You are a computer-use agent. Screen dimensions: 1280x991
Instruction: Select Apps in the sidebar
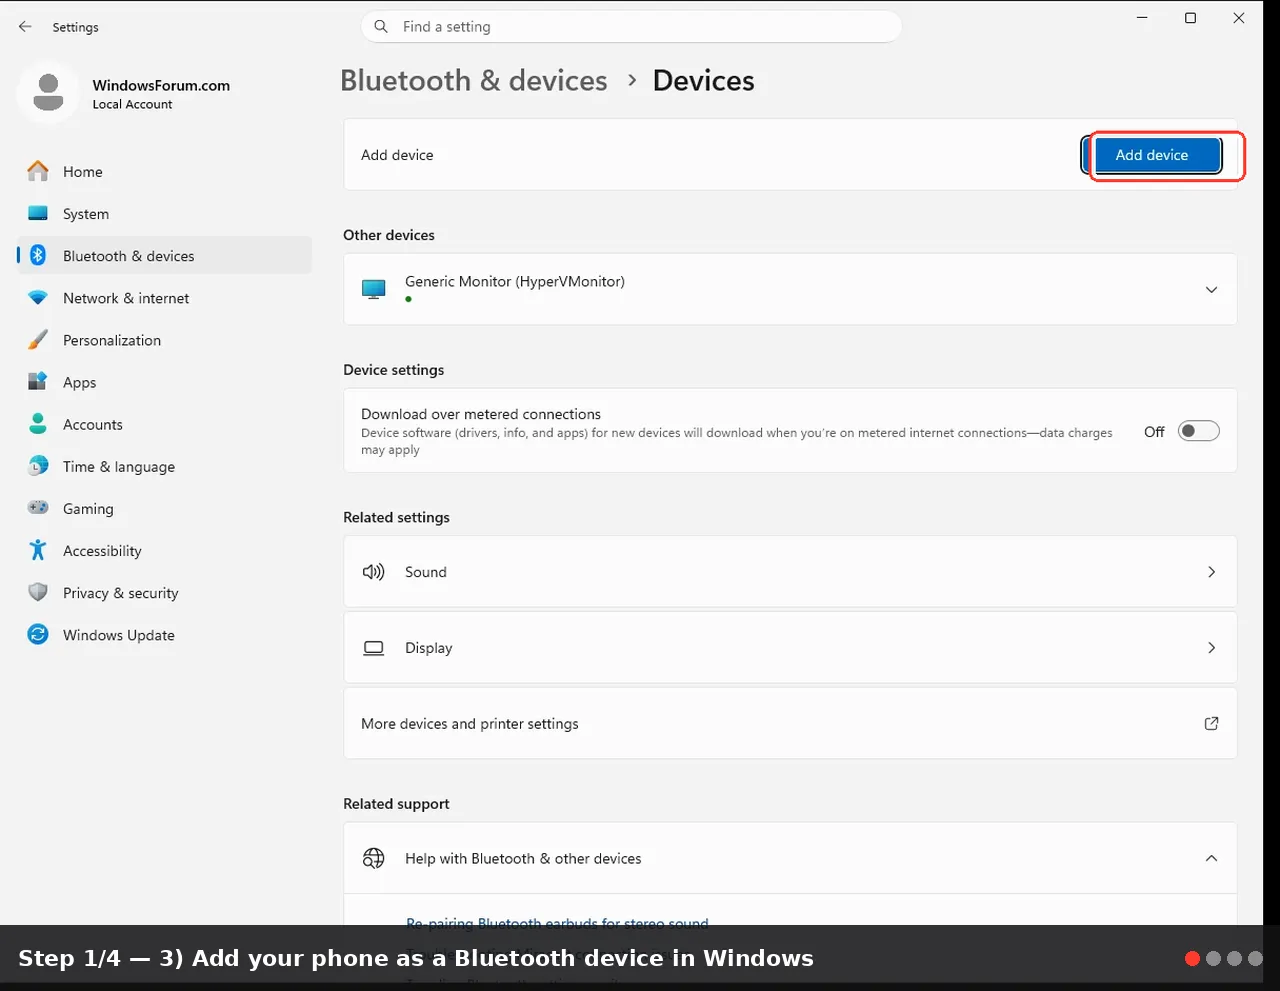click(x=165, y=382)
